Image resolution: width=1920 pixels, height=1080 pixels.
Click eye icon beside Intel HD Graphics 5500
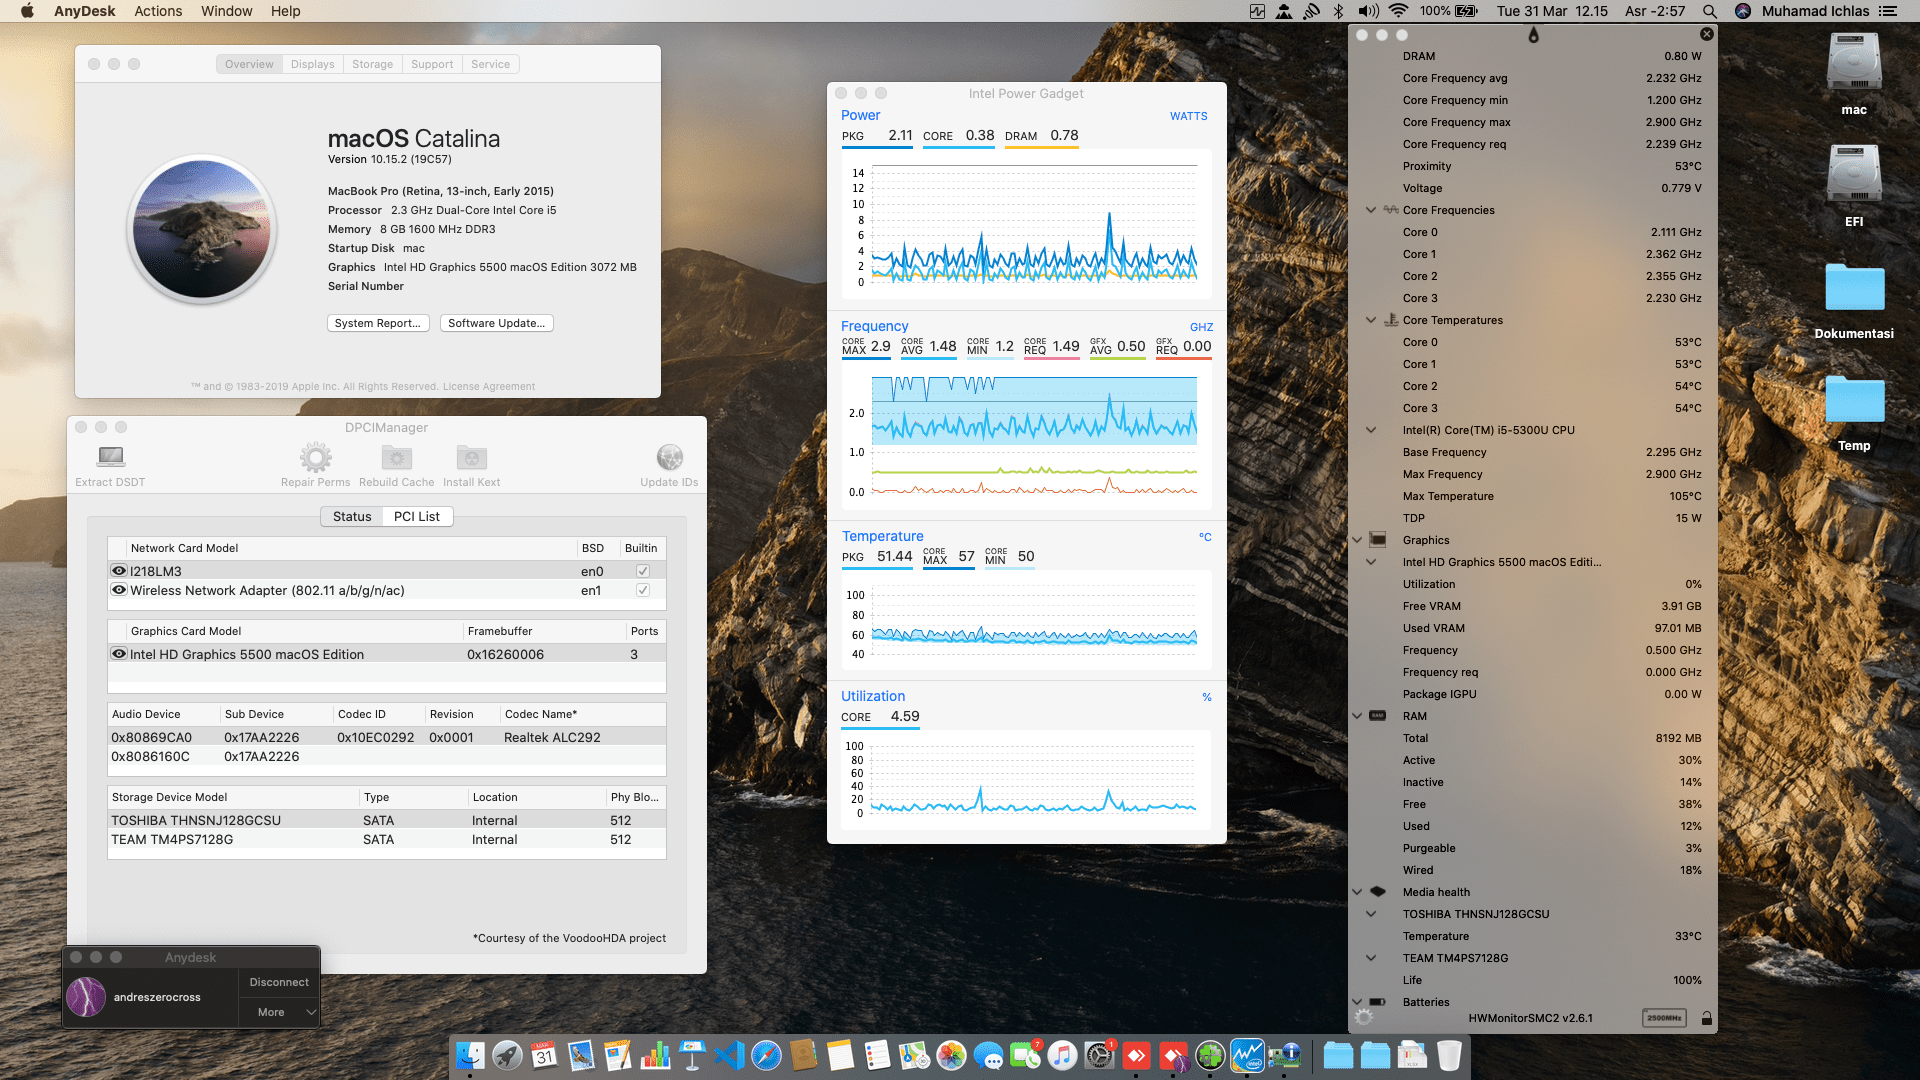pos(119,654)
